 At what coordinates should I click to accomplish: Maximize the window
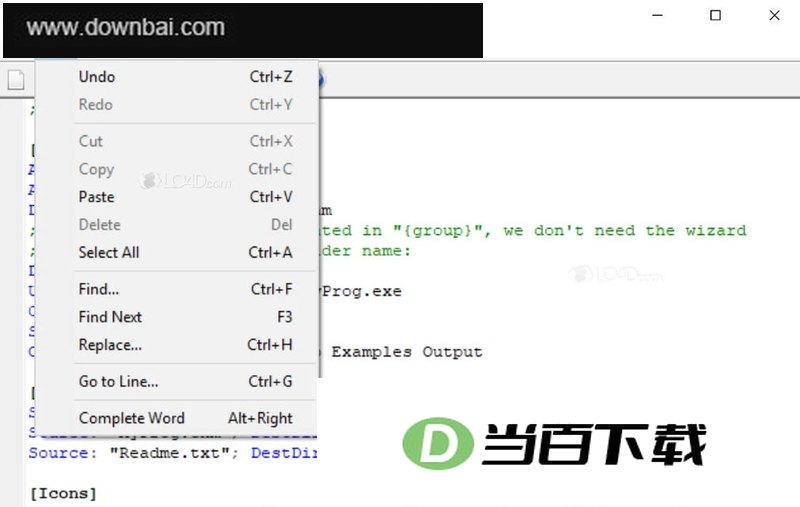[x=716, y=15]
